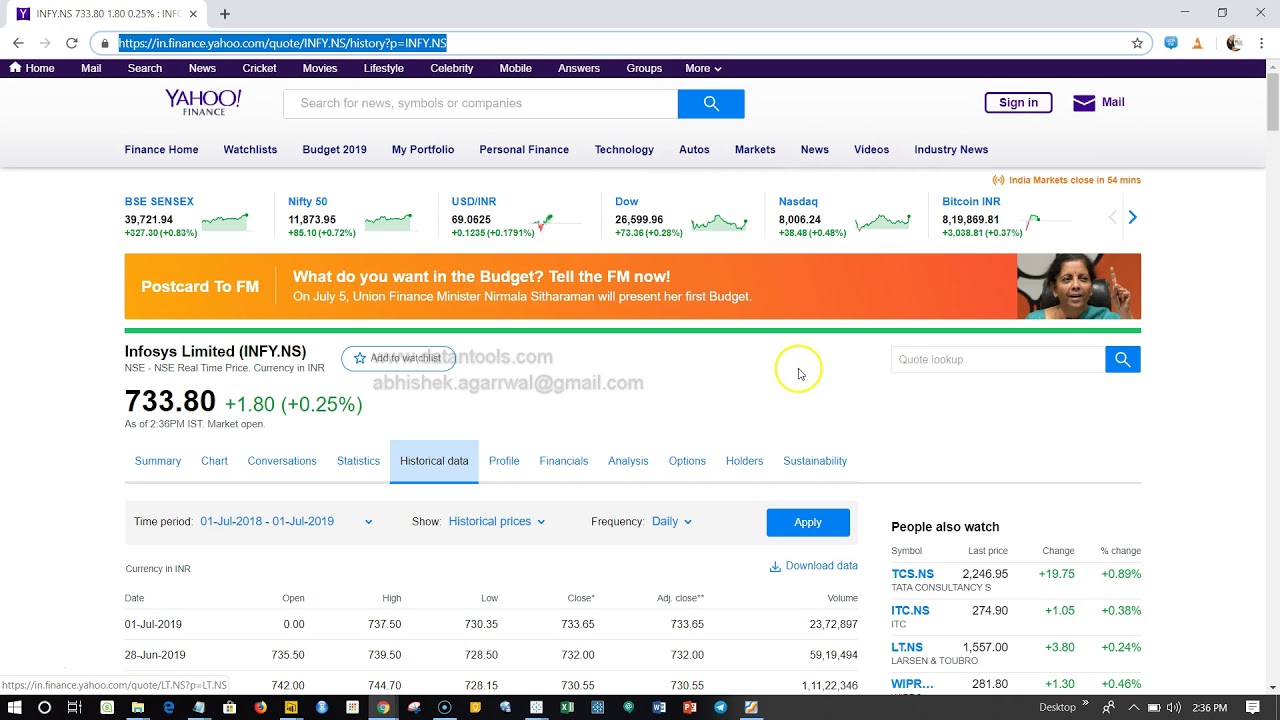
Task: Show next market tickers with right arrow
Action: [1132, 217]
